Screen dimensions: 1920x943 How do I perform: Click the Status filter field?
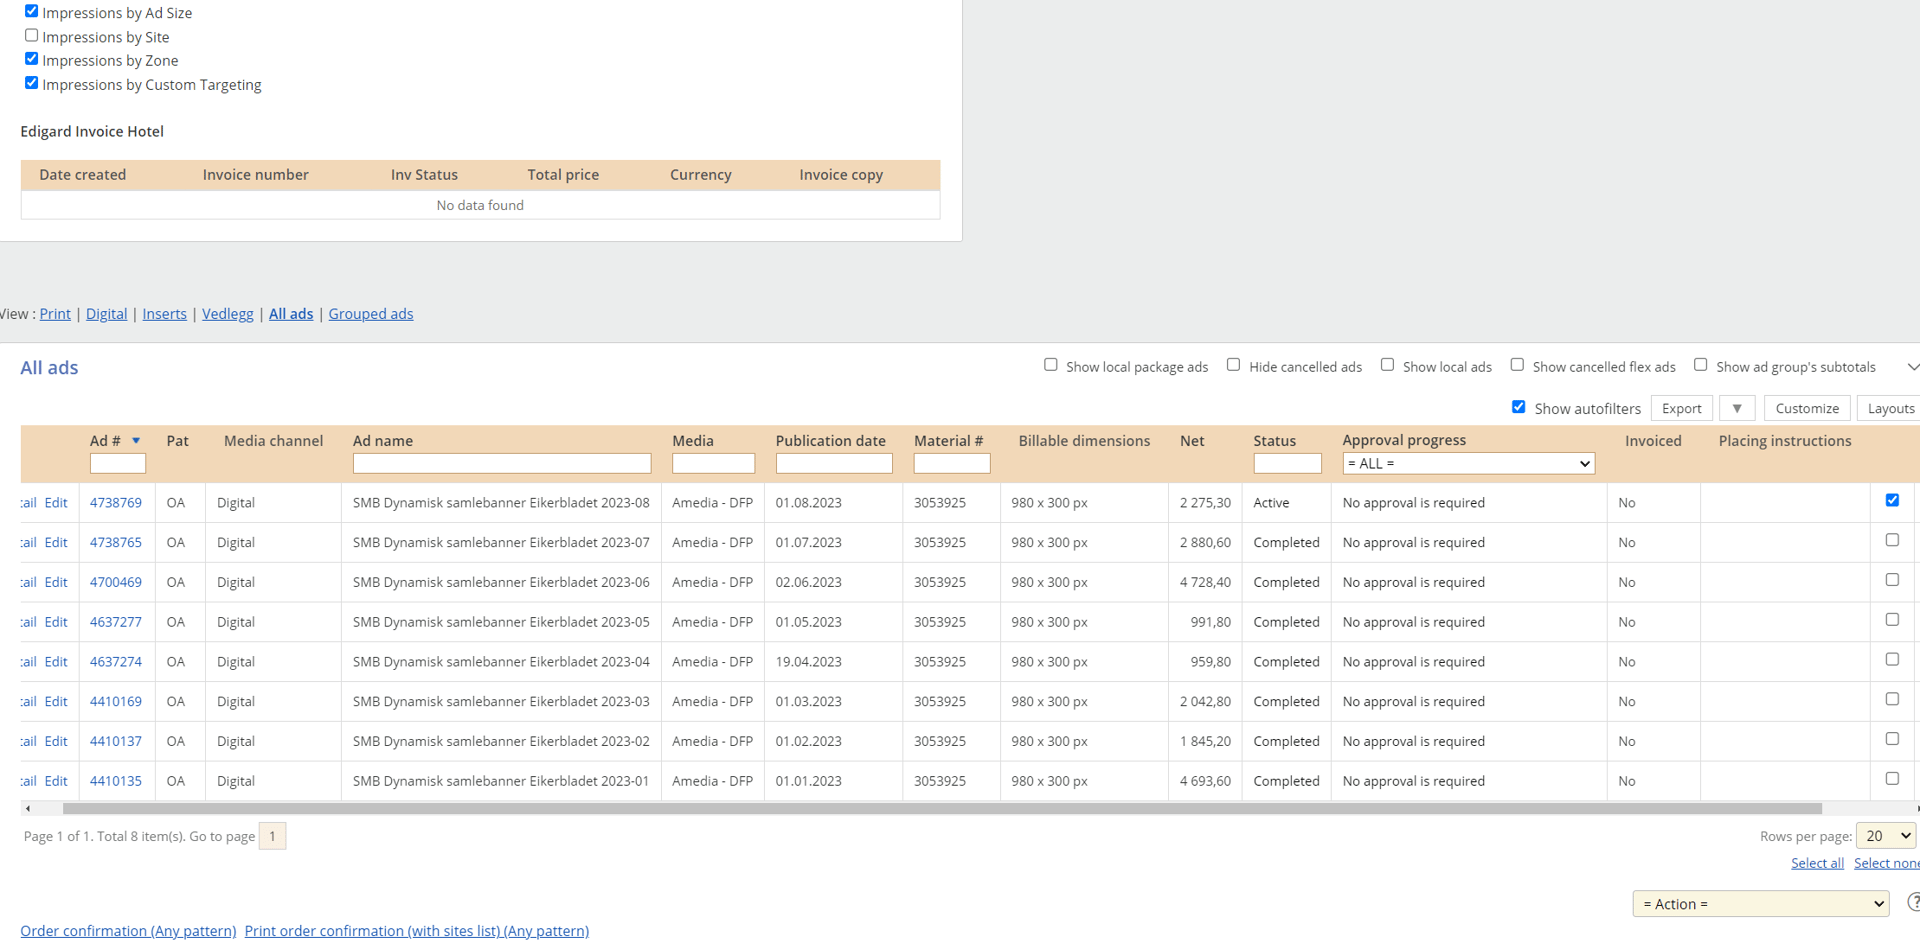tap(1287, 464)
